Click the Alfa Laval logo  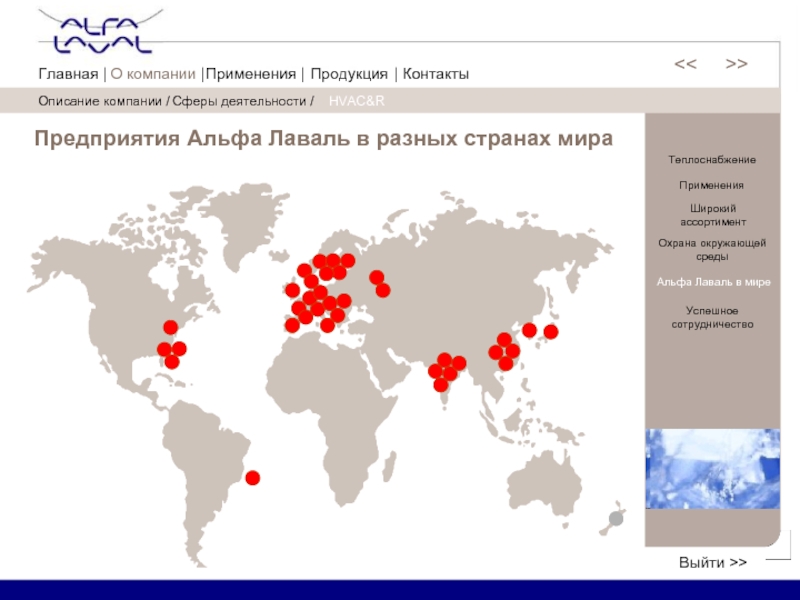coord(101,32)
